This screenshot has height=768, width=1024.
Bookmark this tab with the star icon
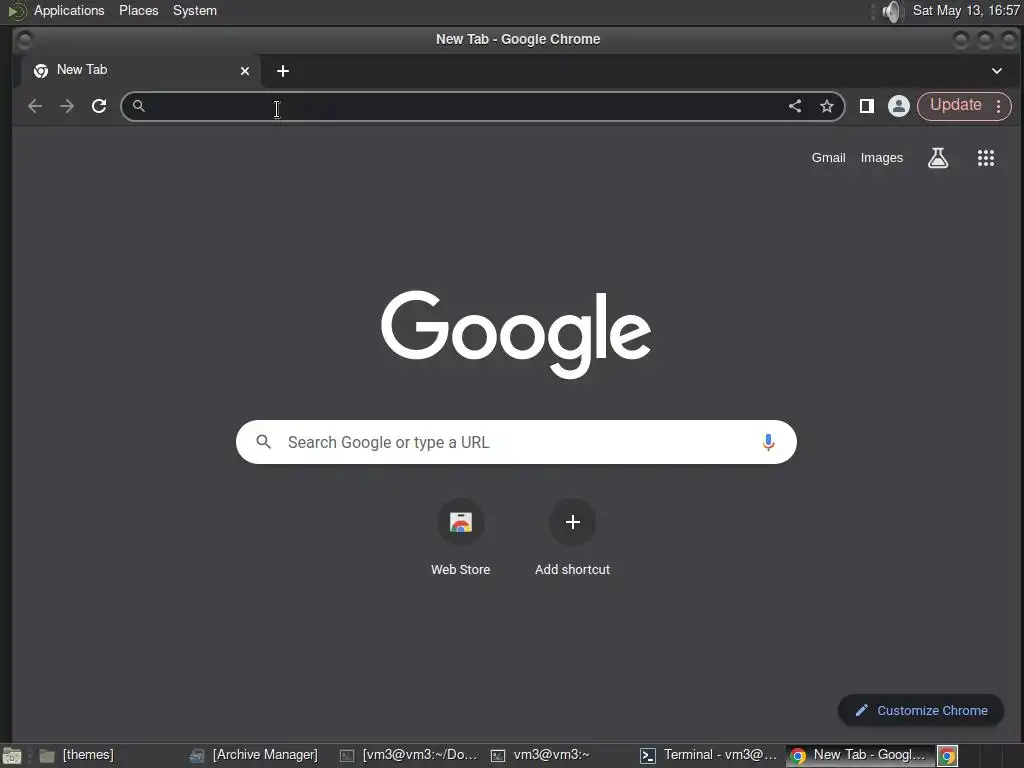coord(827,106)
